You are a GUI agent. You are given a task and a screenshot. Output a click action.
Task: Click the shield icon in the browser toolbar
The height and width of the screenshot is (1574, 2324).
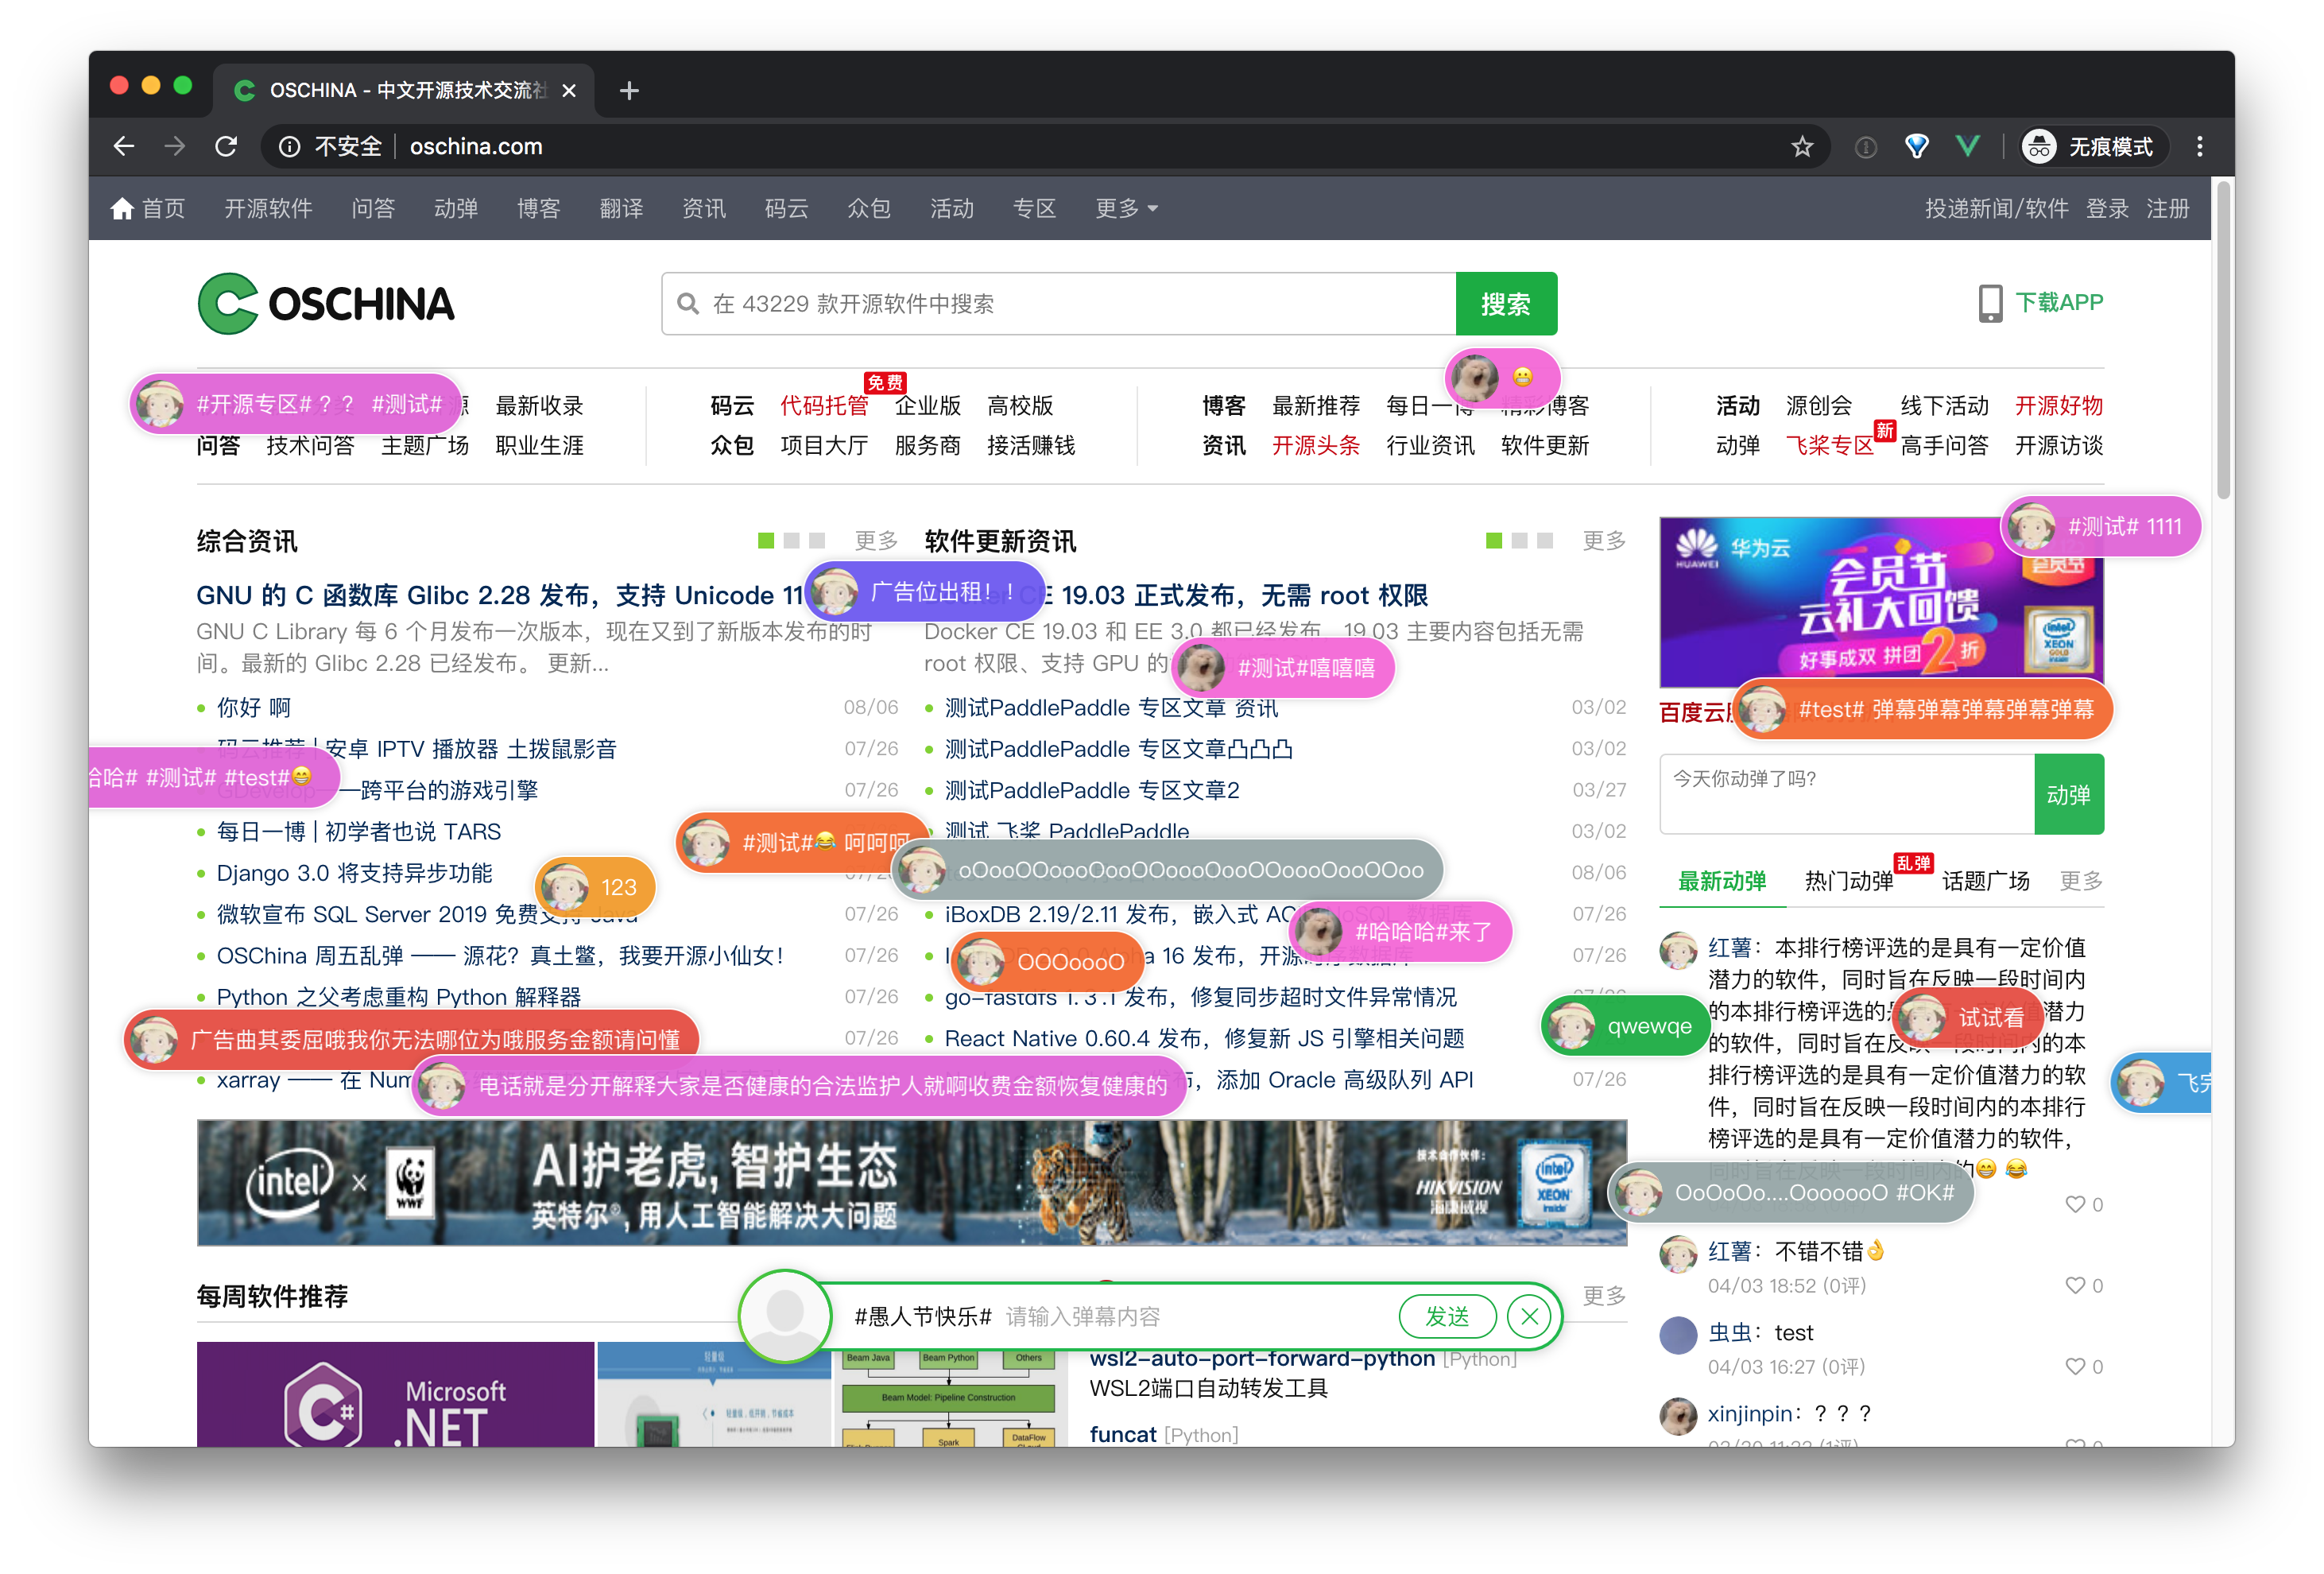pos(1917,146)
